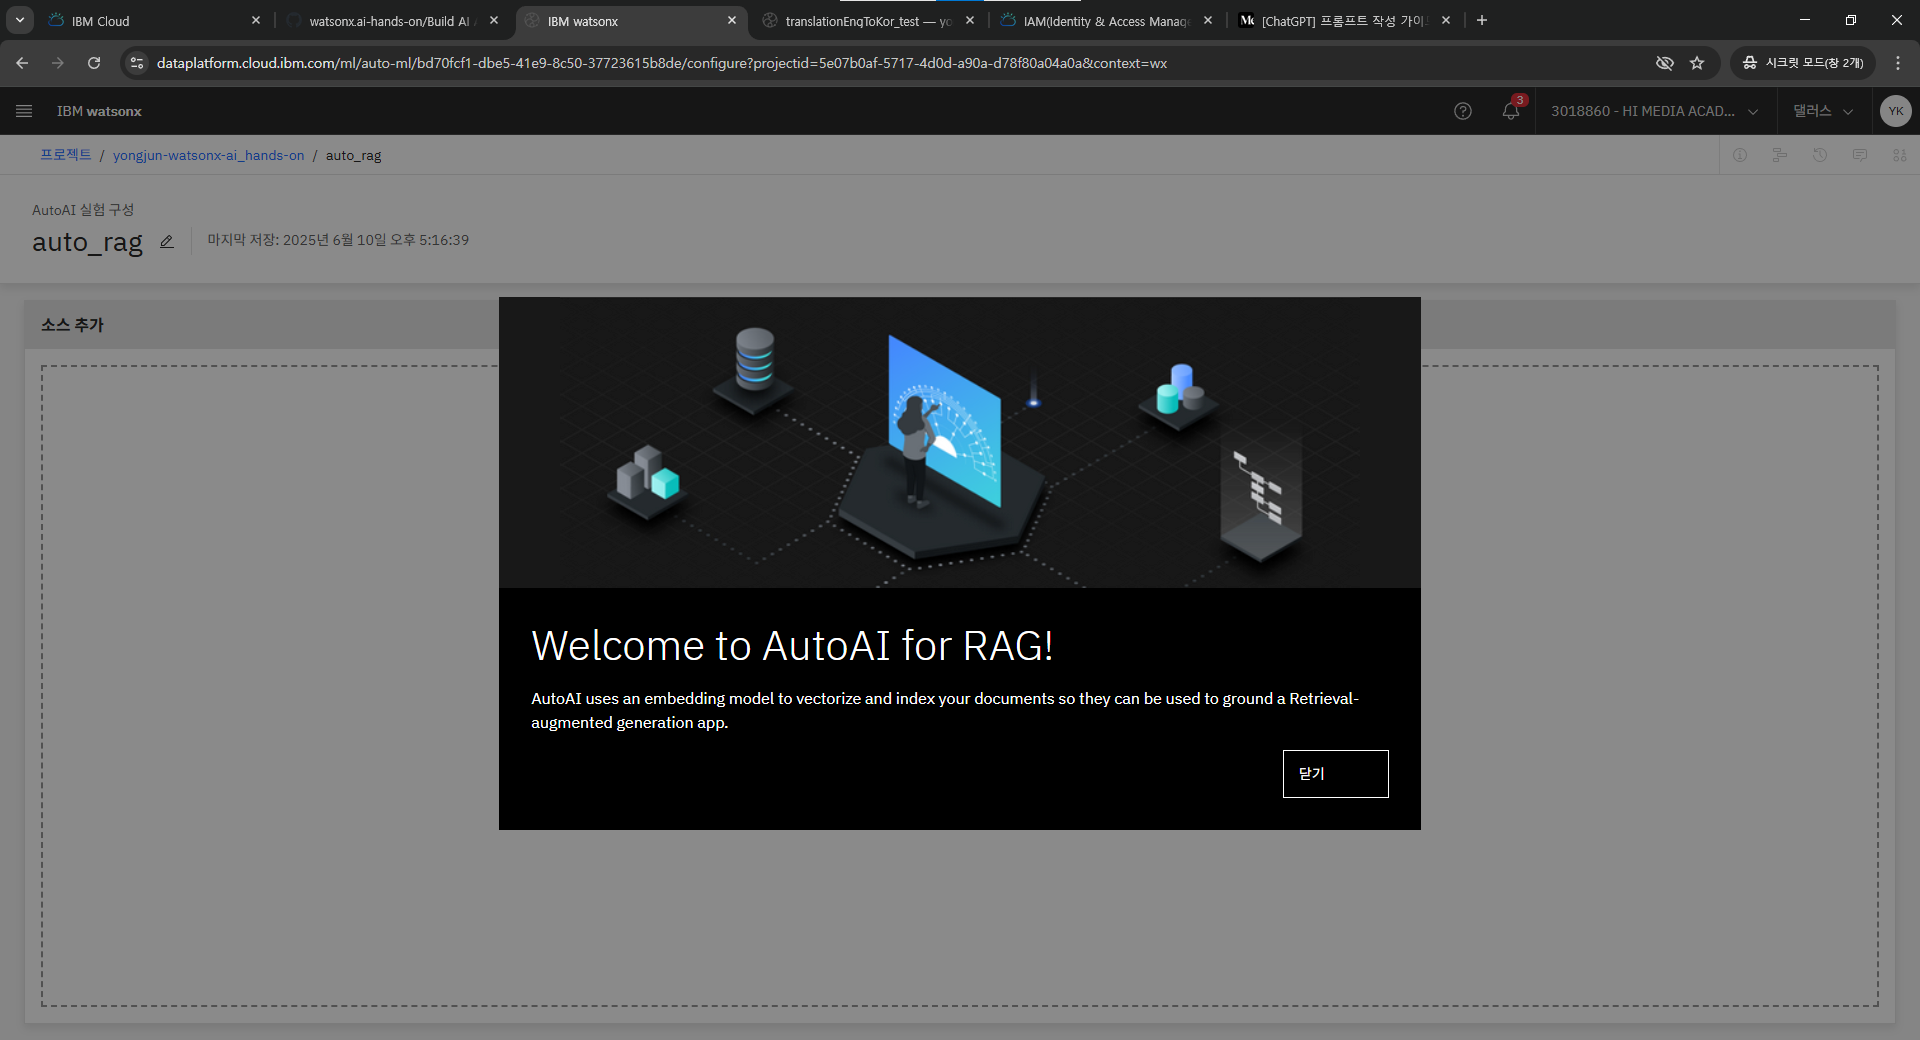Click the 닫기 button in welcome dialog
The width and height of the screenshot is (1920, 1040).
[1335, 774]
